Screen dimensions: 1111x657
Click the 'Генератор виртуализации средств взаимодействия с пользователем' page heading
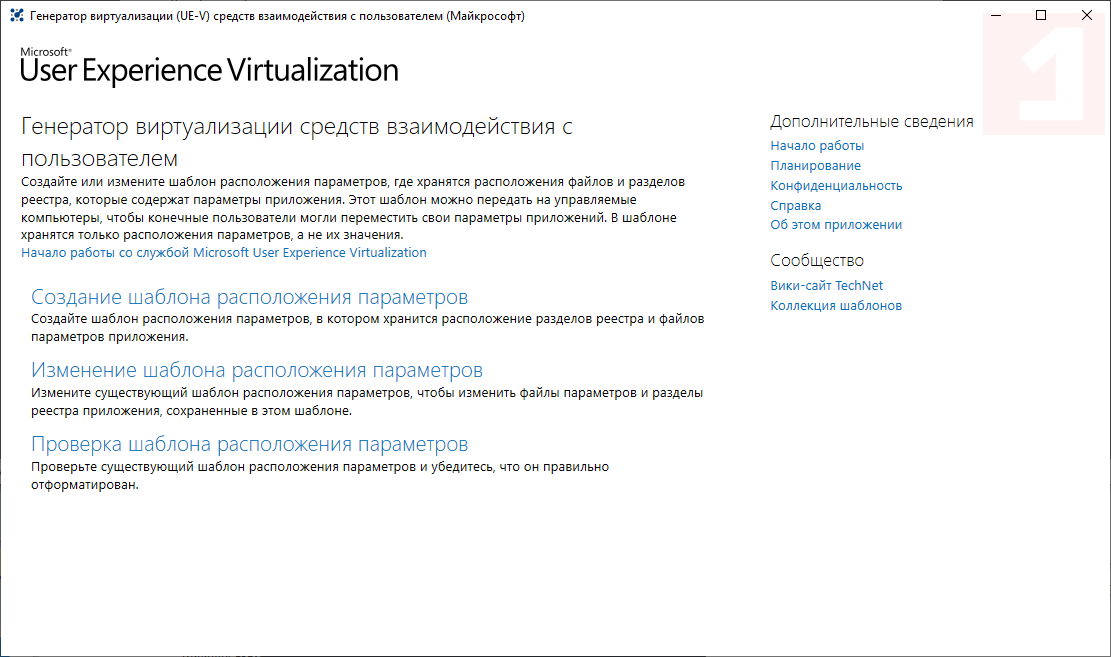[x=296, y=142]
